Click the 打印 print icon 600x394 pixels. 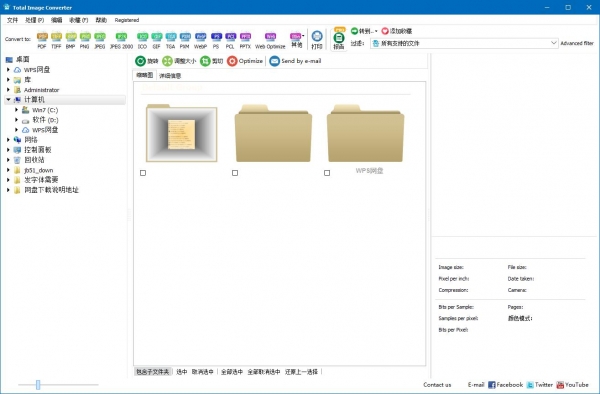(x=317, y=40)
